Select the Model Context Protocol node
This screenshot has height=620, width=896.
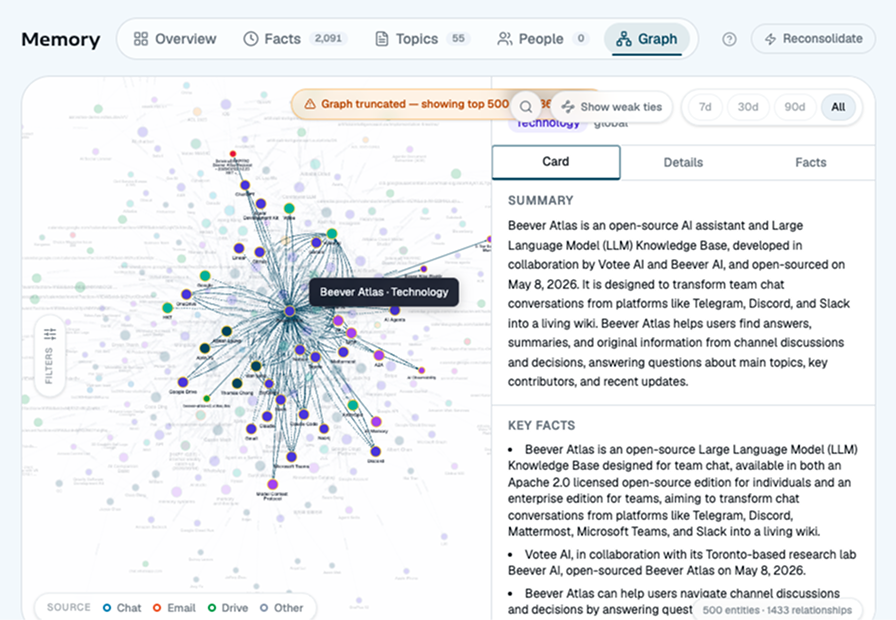point(273,484)
